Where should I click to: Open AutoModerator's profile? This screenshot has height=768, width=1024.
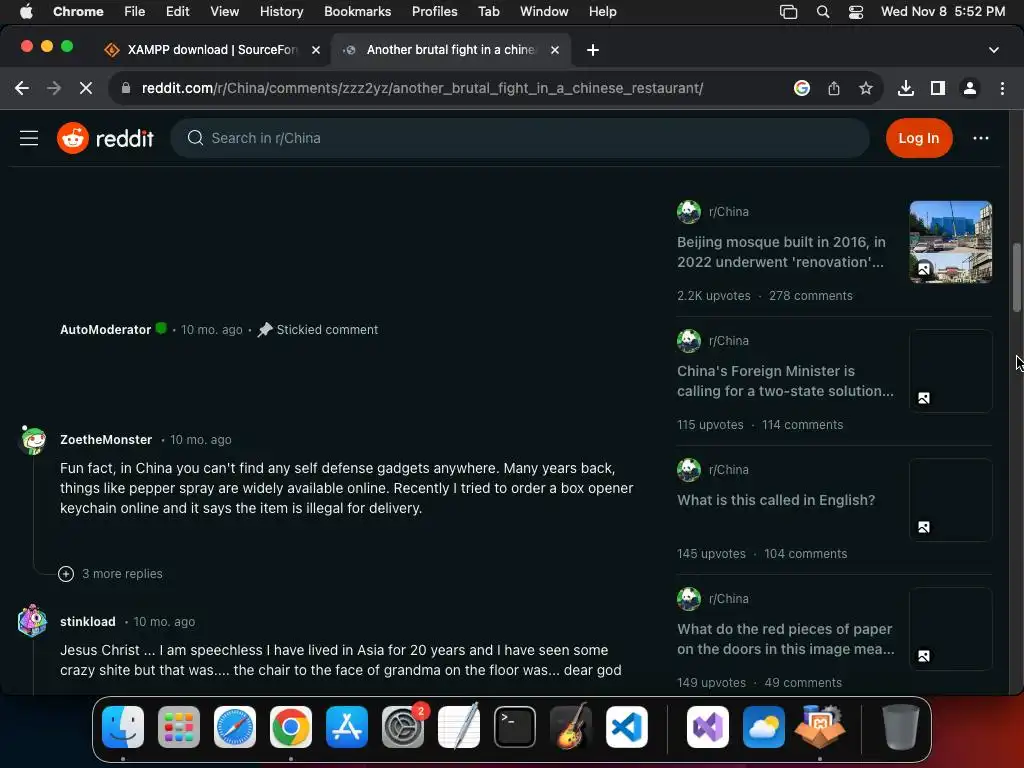point(105,330)
